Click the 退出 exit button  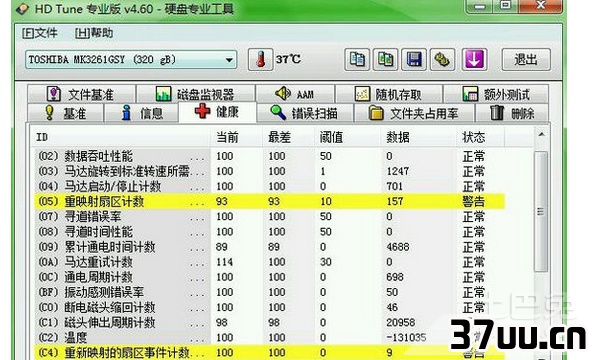coord(526,60)
